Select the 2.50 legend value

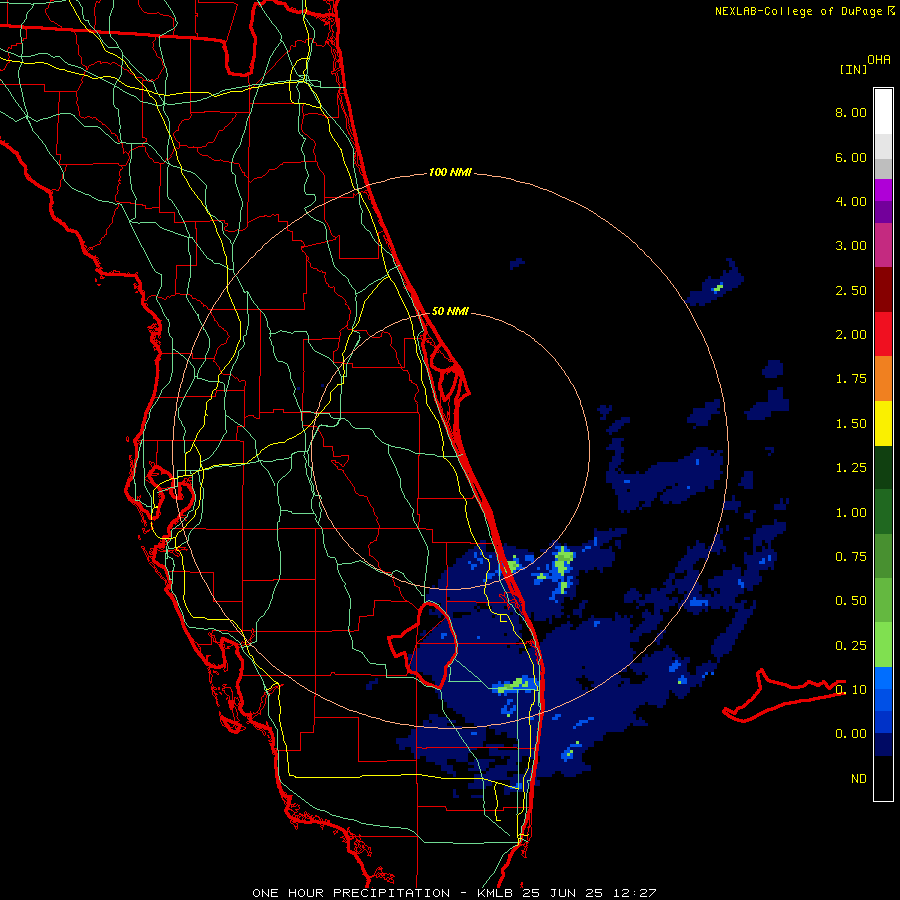(851, 290)
